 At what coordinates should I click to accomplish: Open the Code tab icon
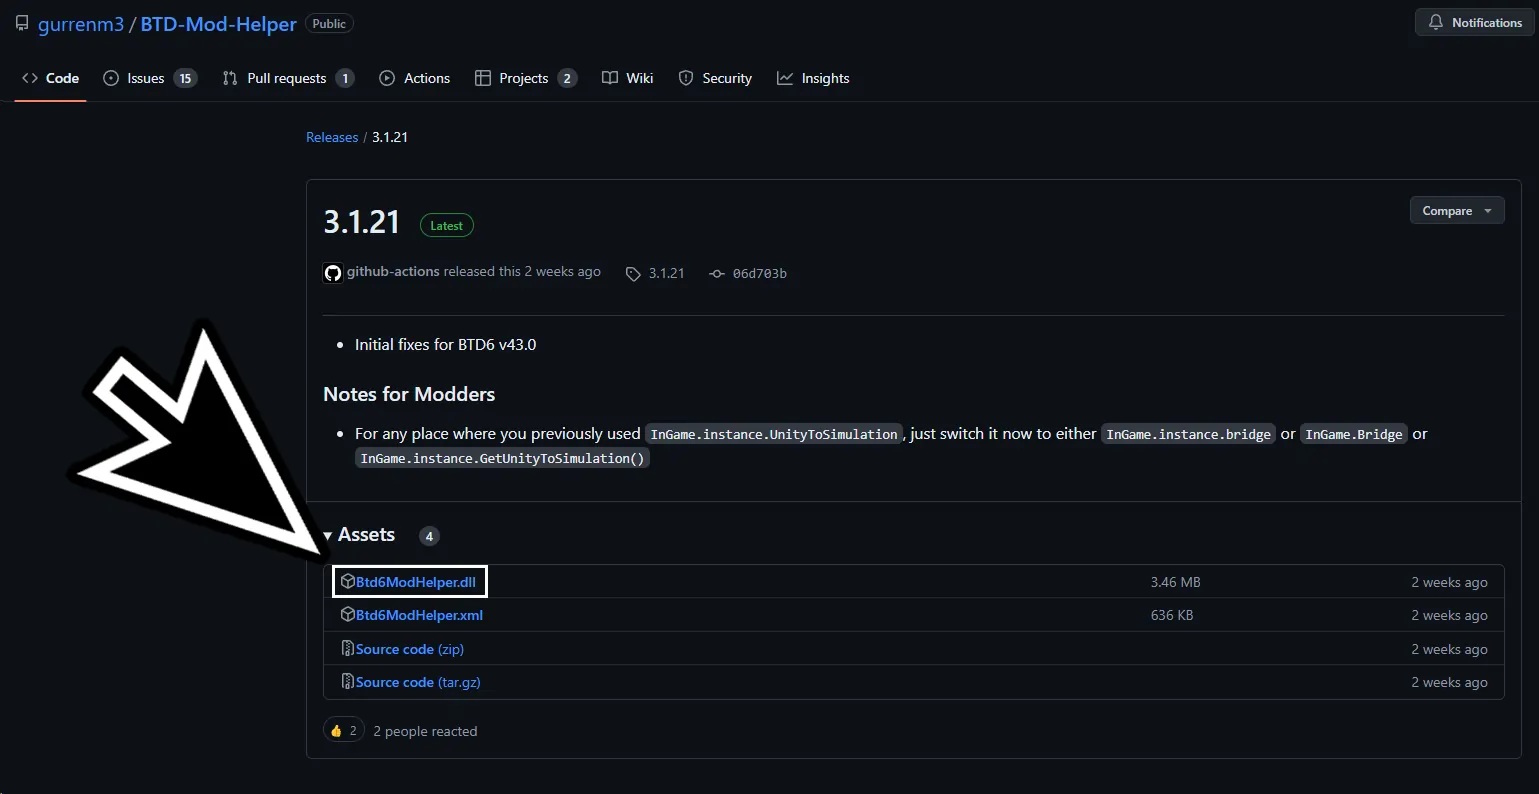click(29, 77)
